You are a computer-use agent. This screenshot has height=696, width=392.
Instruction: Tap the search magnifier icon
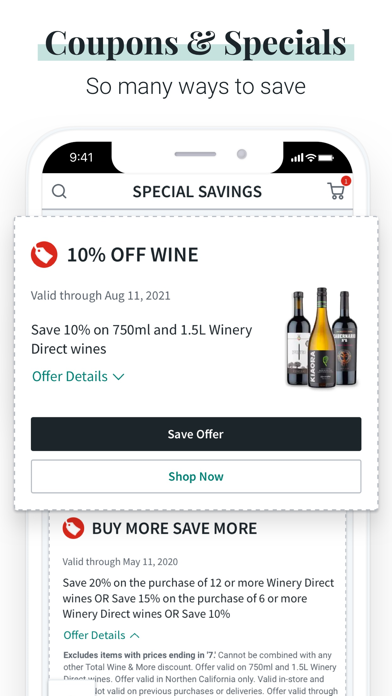pos(59,191)
